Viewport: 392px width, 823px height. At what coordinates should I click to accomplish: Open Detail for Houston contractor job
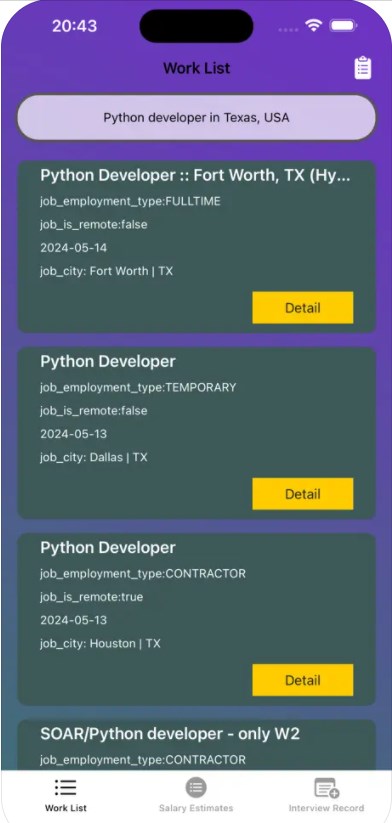302,680
